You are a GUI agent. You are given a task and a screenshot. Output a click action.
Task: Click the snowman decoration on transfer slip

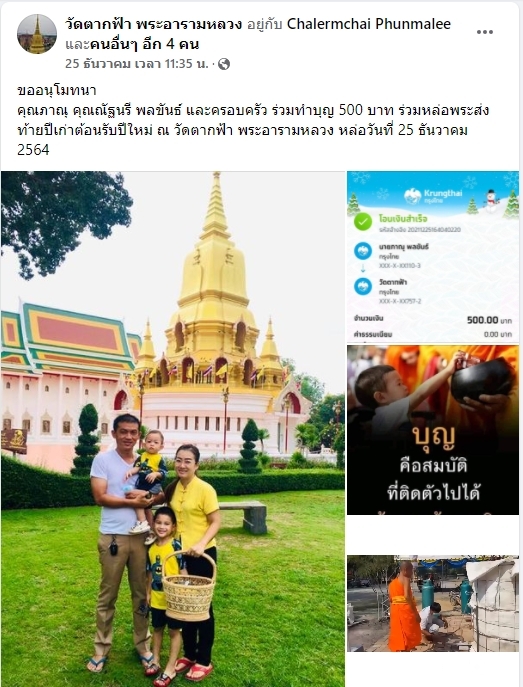pyautogui.click(x=491, y=199)
